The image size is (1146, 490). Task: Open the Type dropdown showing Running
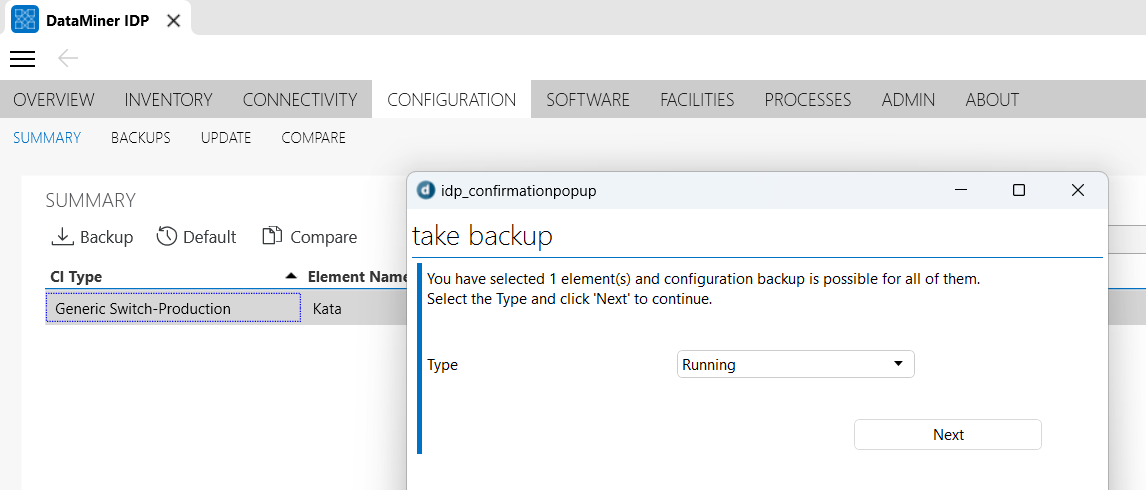click(796, 364)
